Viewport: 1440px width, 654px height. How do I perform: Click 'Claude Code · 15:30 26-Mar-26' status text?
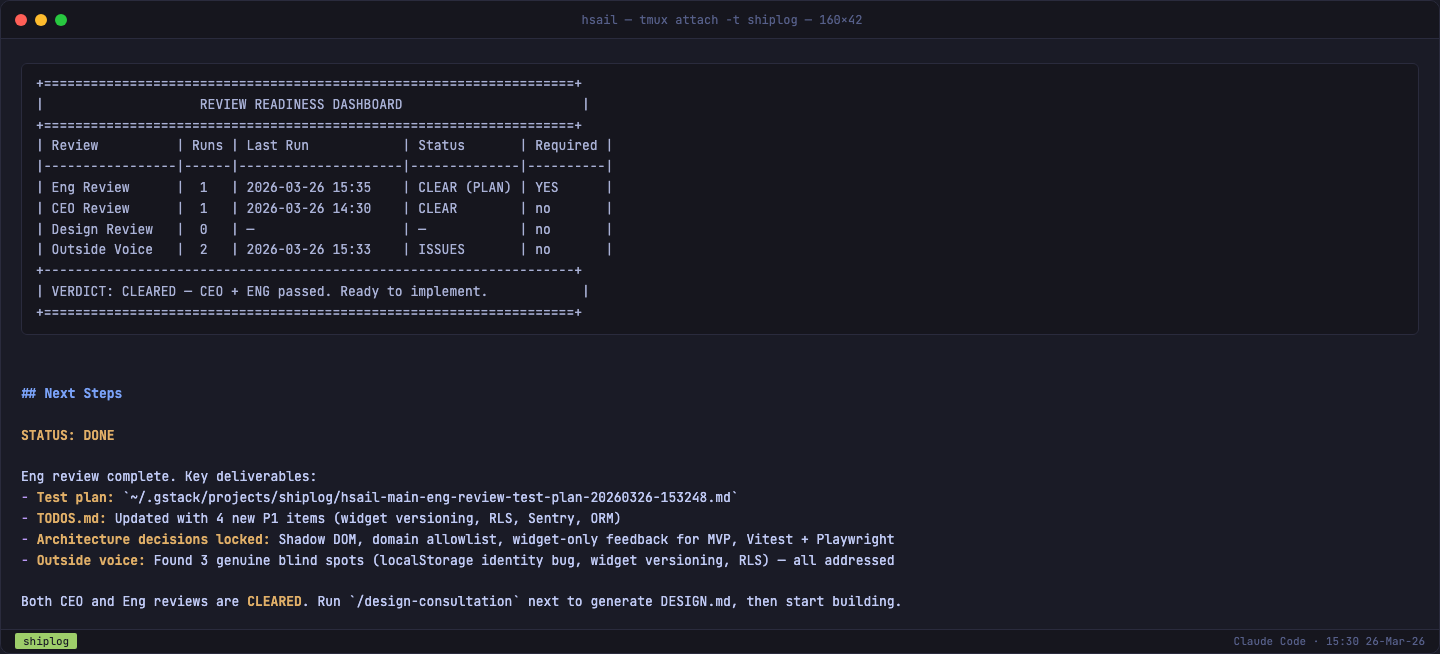click(x=1329, y=641)
